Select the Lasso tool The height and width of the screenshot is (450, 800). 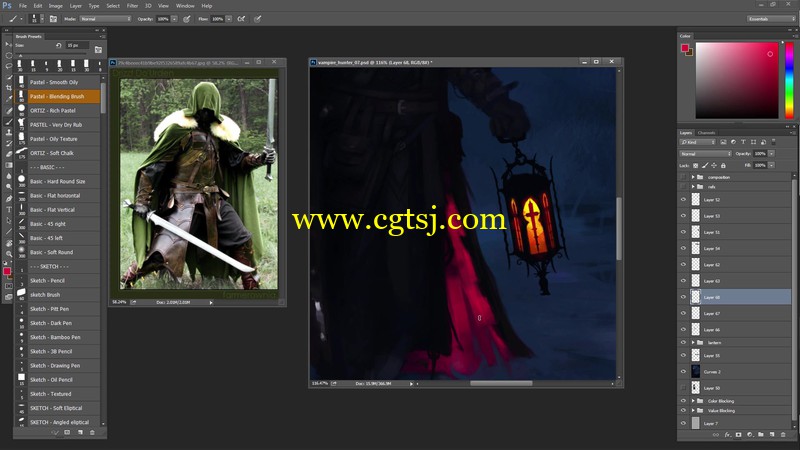click(x=8, y=66)
